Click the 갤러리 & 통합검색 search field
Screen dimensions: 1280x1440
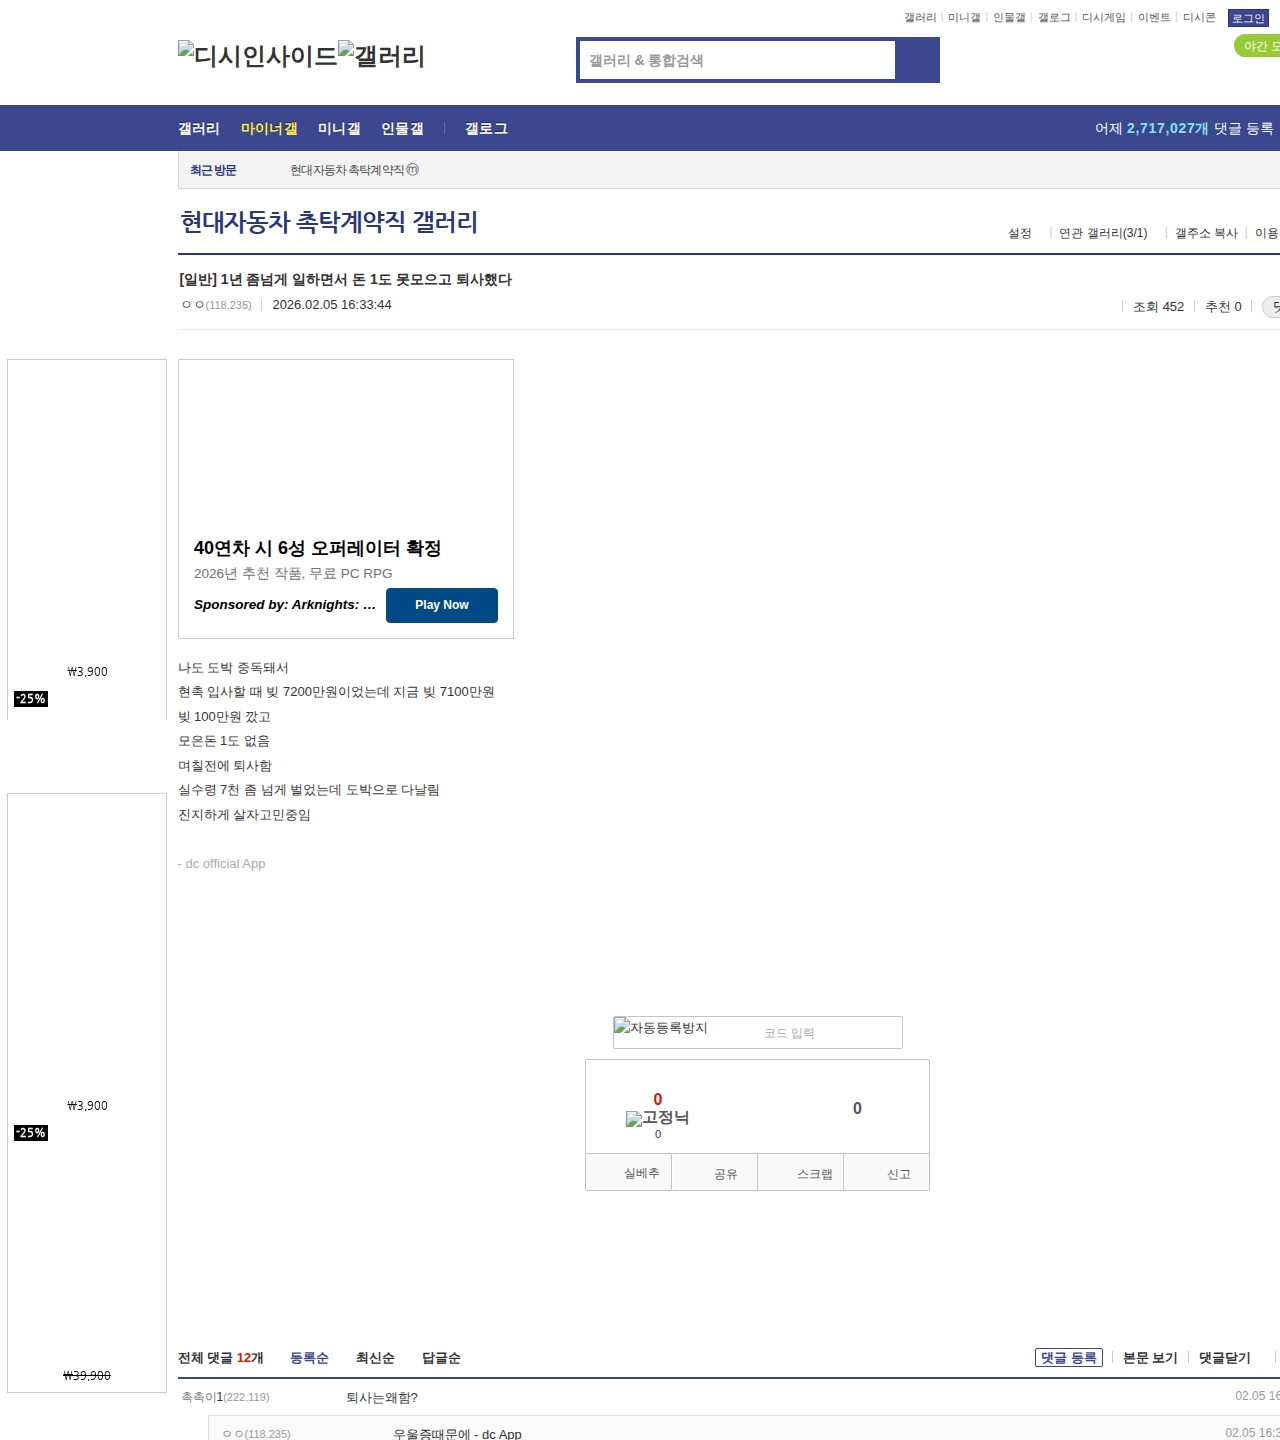click(x=737, y=60)
